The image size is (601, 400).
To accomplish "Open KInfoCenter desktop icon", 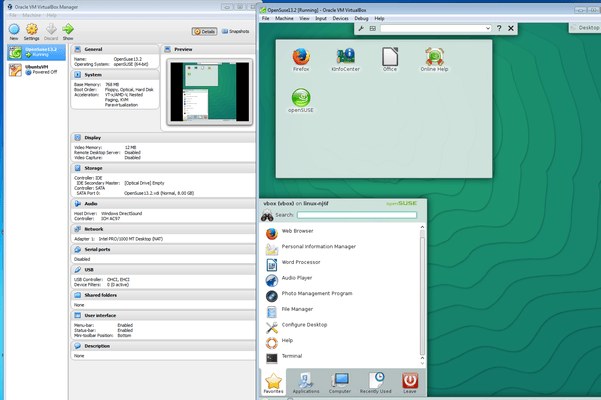I will (x=345, y=60).
